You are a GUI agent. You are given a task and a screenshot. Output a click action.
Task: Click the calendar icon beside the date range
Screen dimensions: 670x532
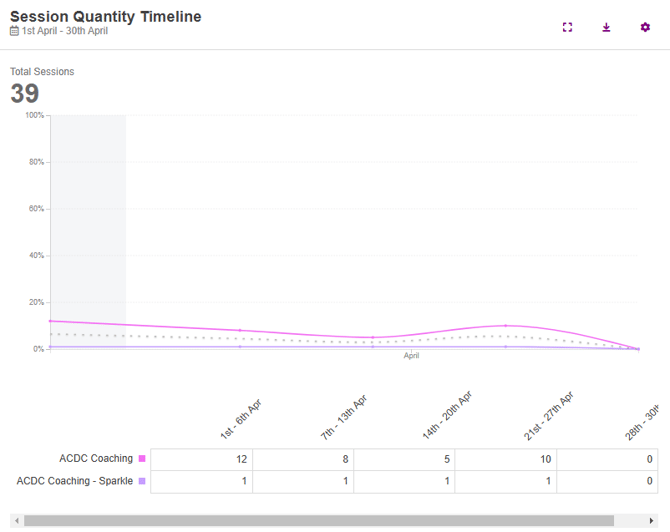point(14,32)
